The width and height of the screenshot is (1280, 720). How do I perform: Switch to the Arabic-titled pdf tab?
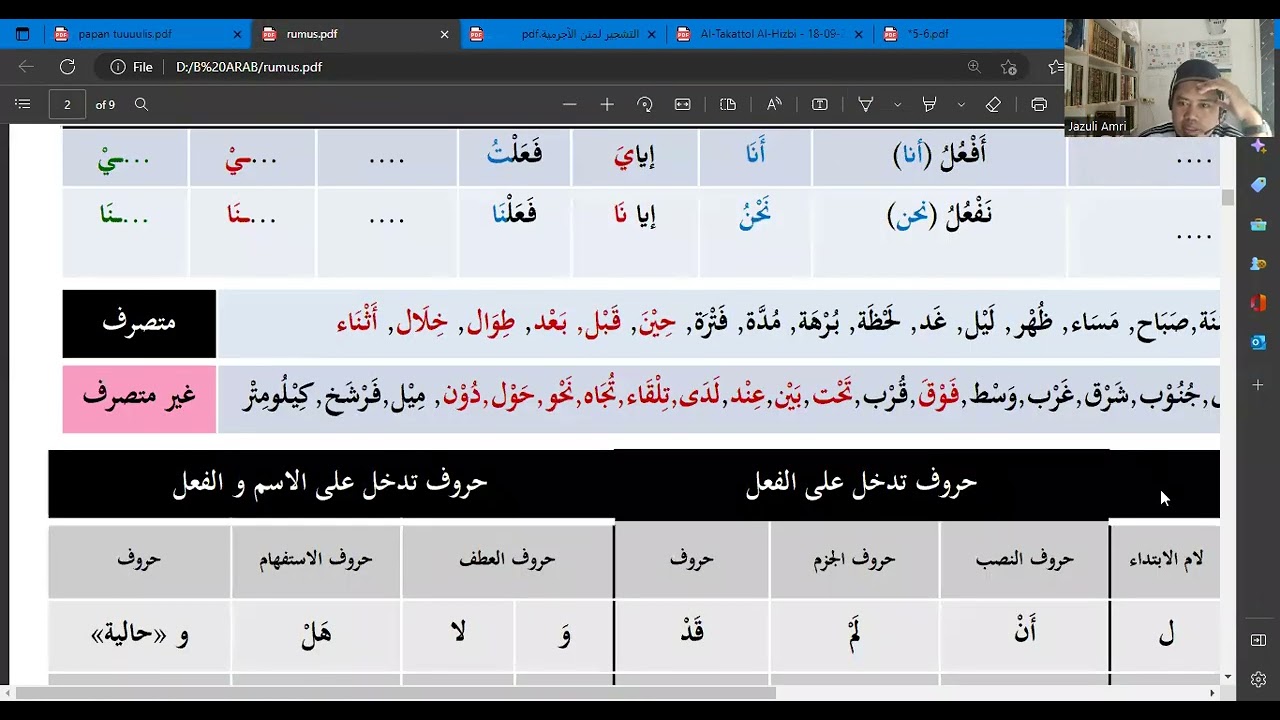[563, 34]
